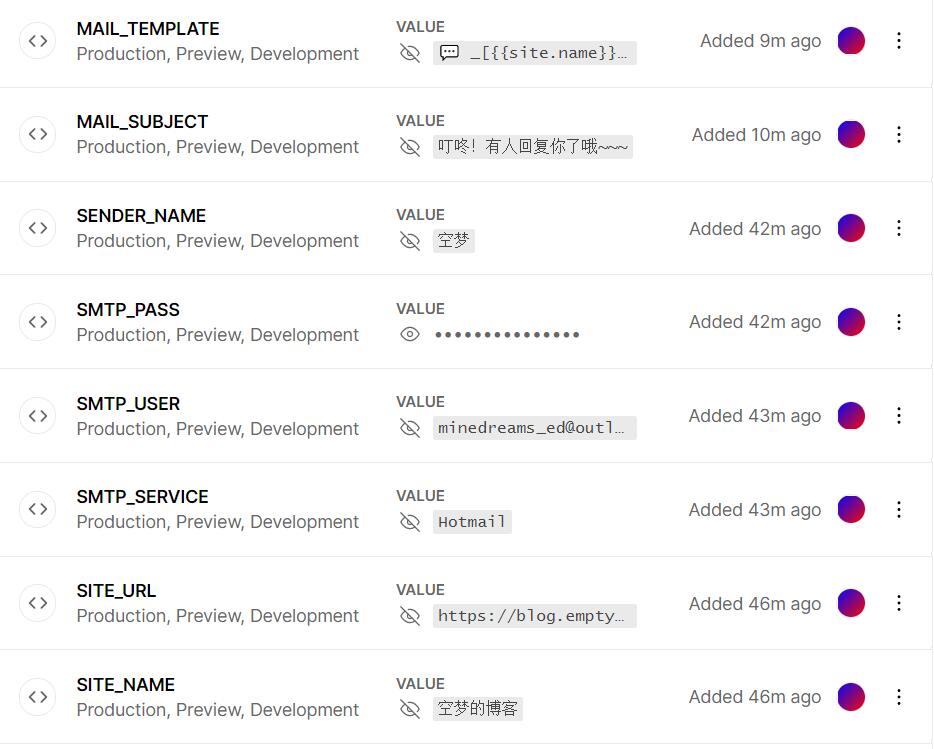Click the https://blog.empty value chip

coord(532,615)
